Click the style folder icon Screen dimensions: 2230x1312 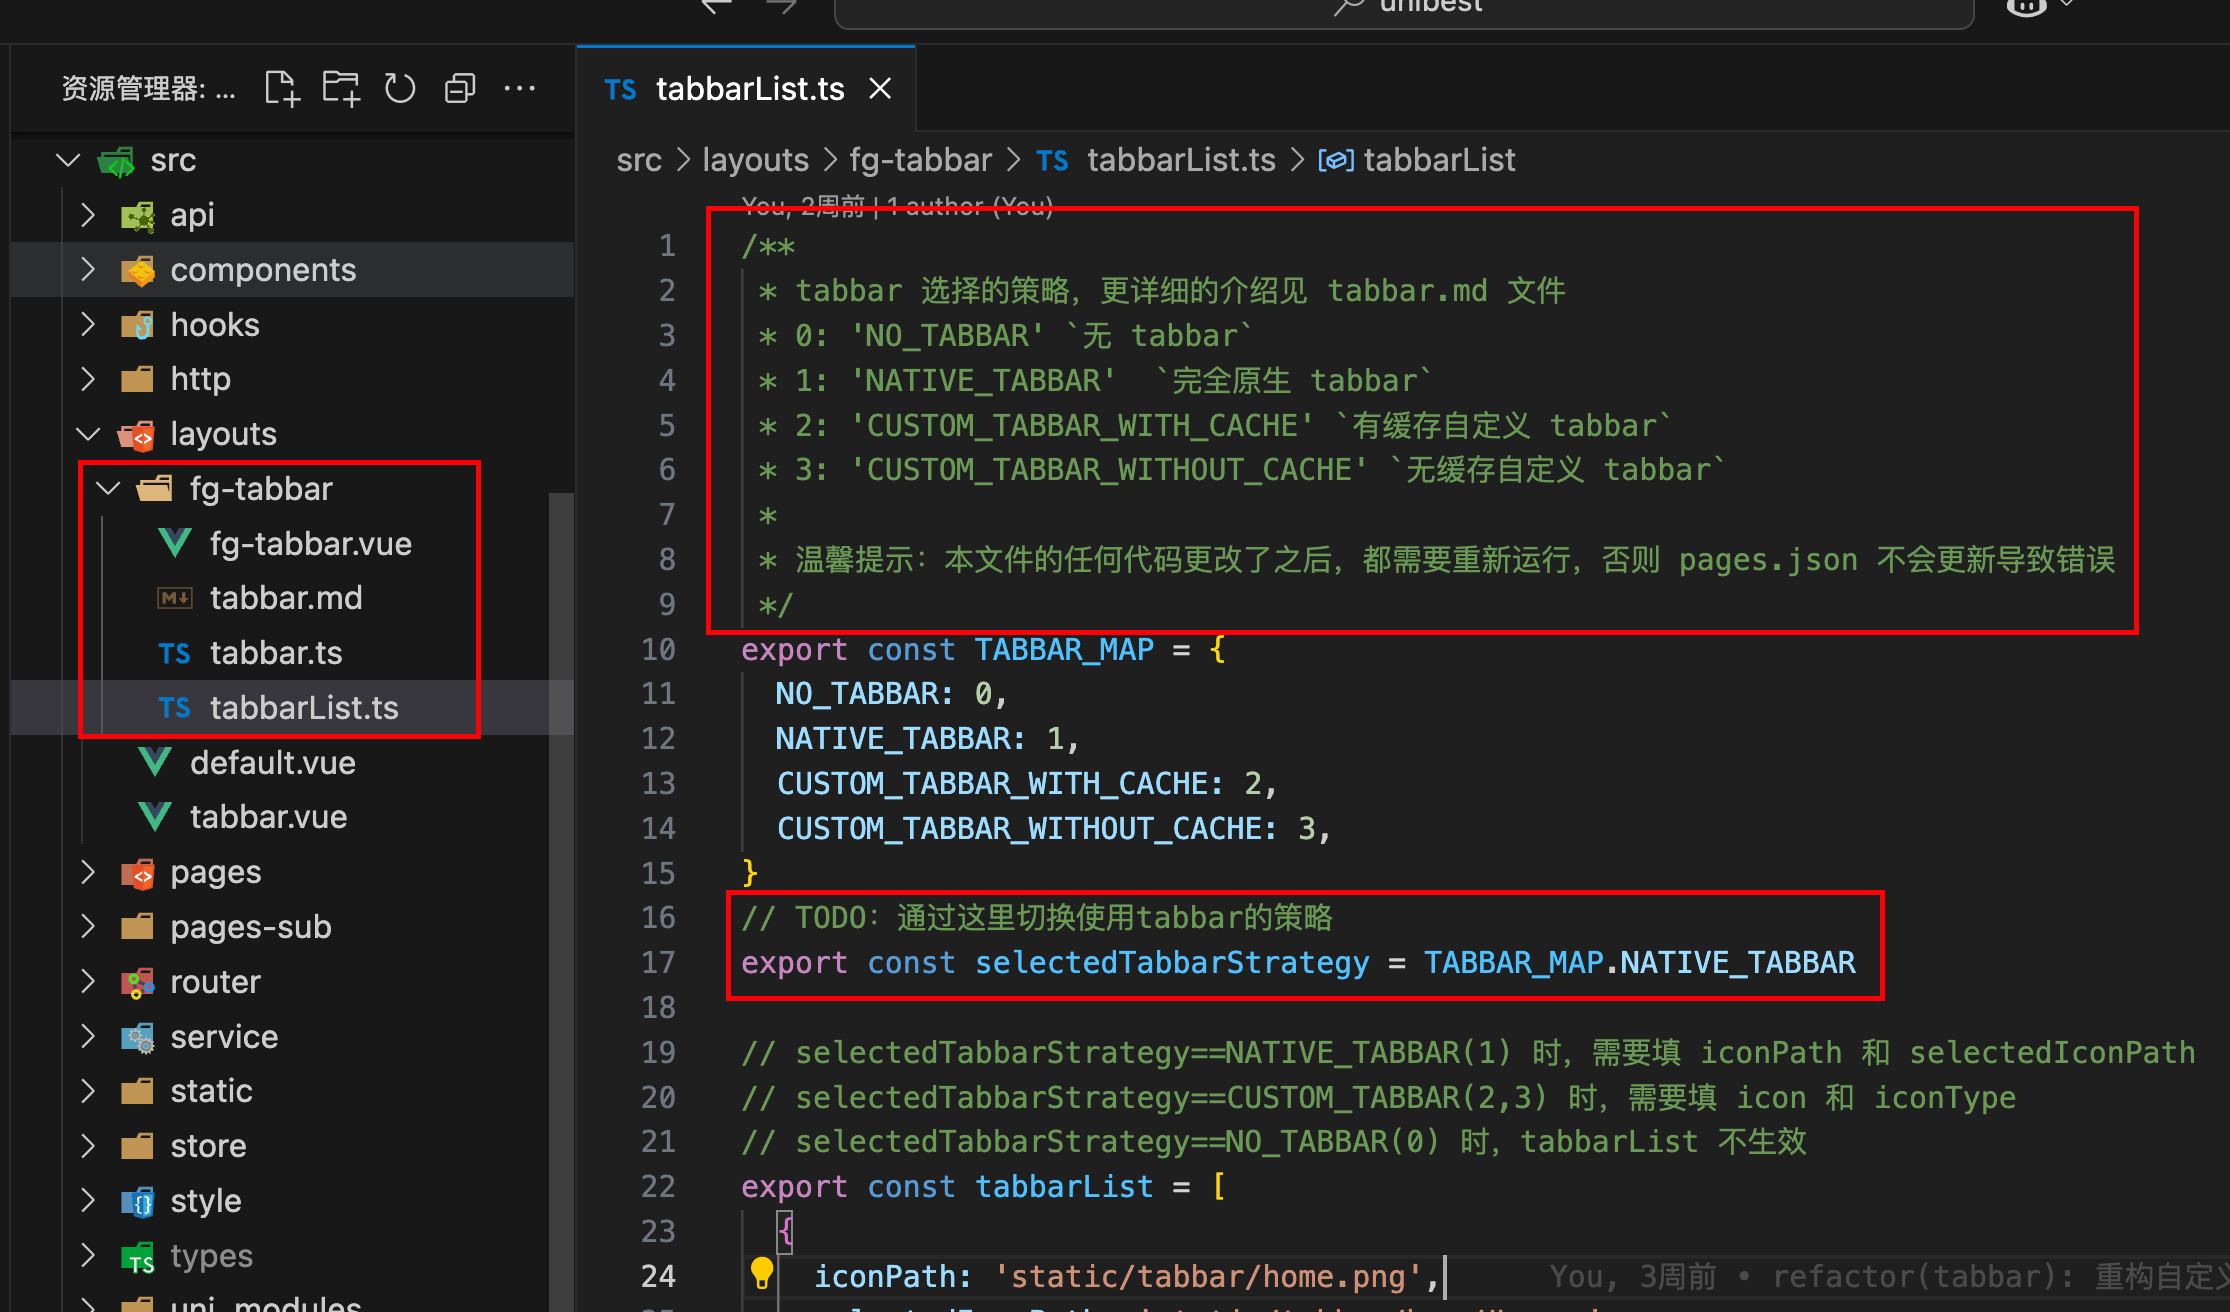pos(137,1201)
